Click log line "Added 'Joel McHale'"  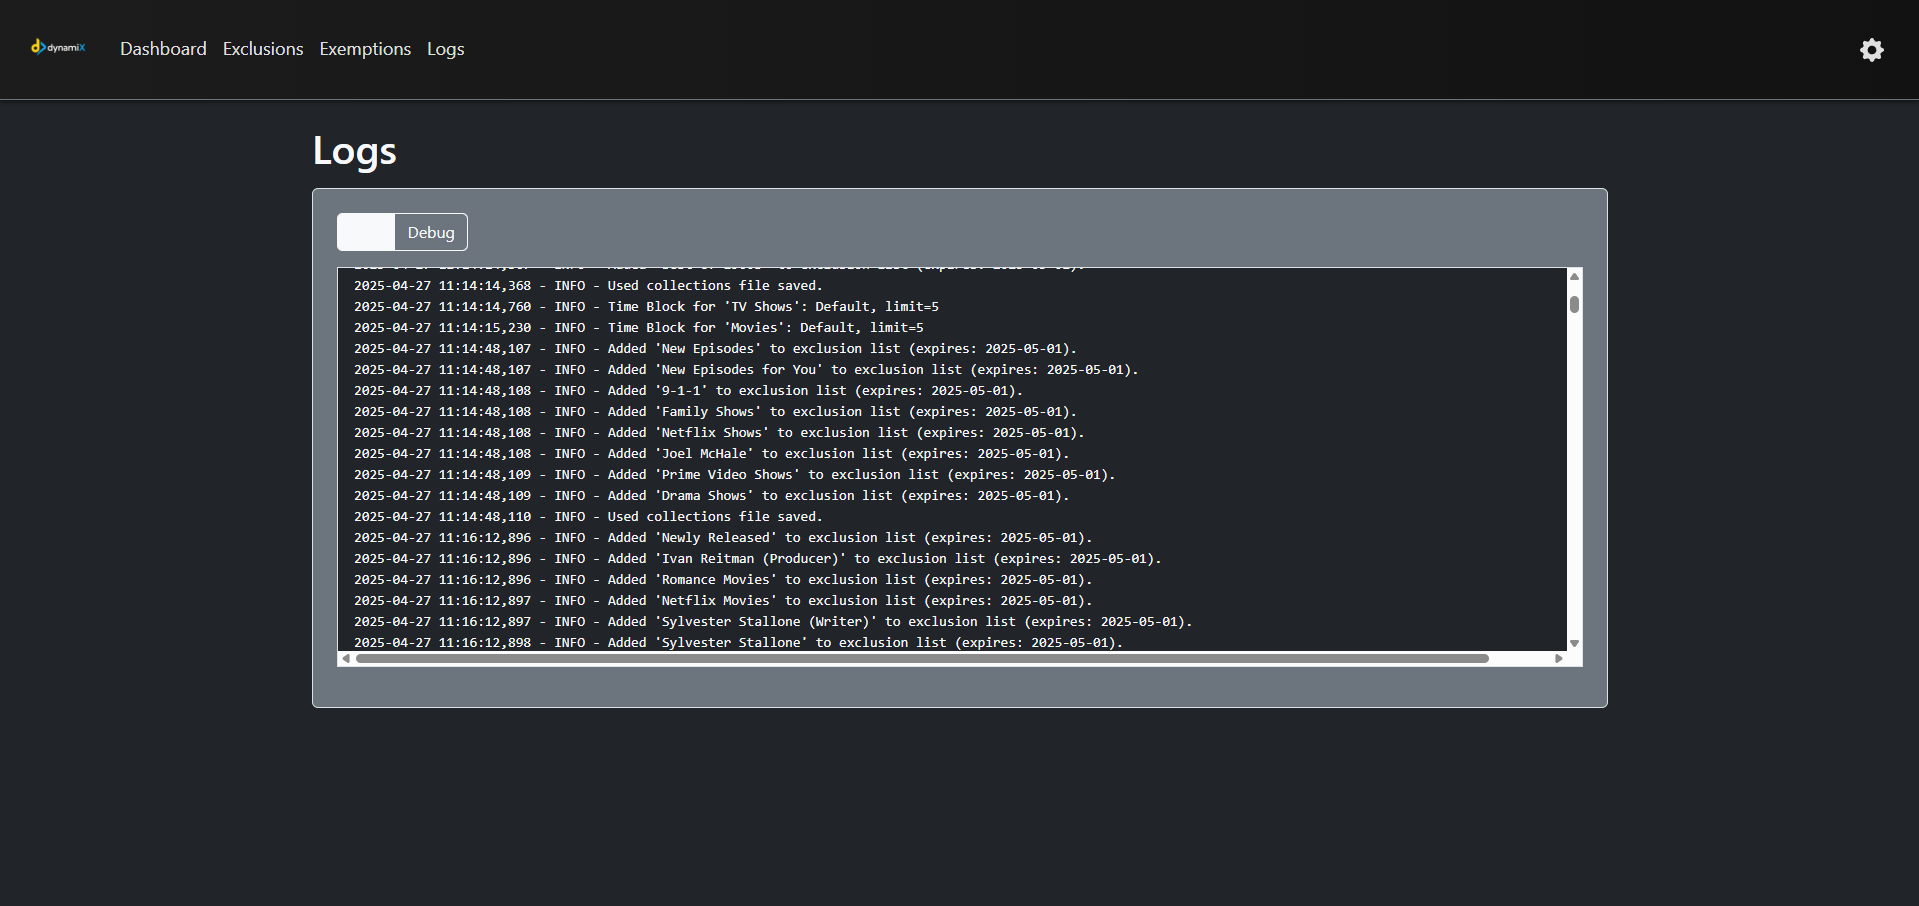(711, 454)
